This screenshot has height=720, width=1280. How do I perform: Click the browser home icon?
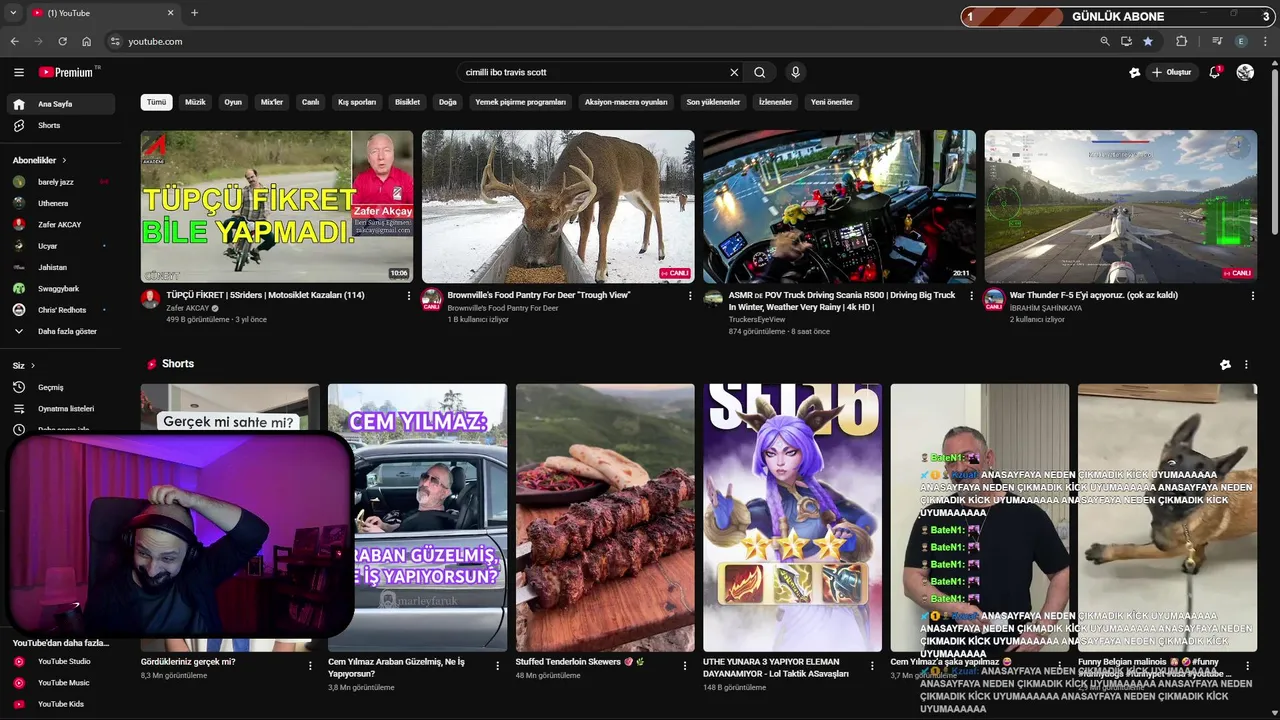pos(87,41)
